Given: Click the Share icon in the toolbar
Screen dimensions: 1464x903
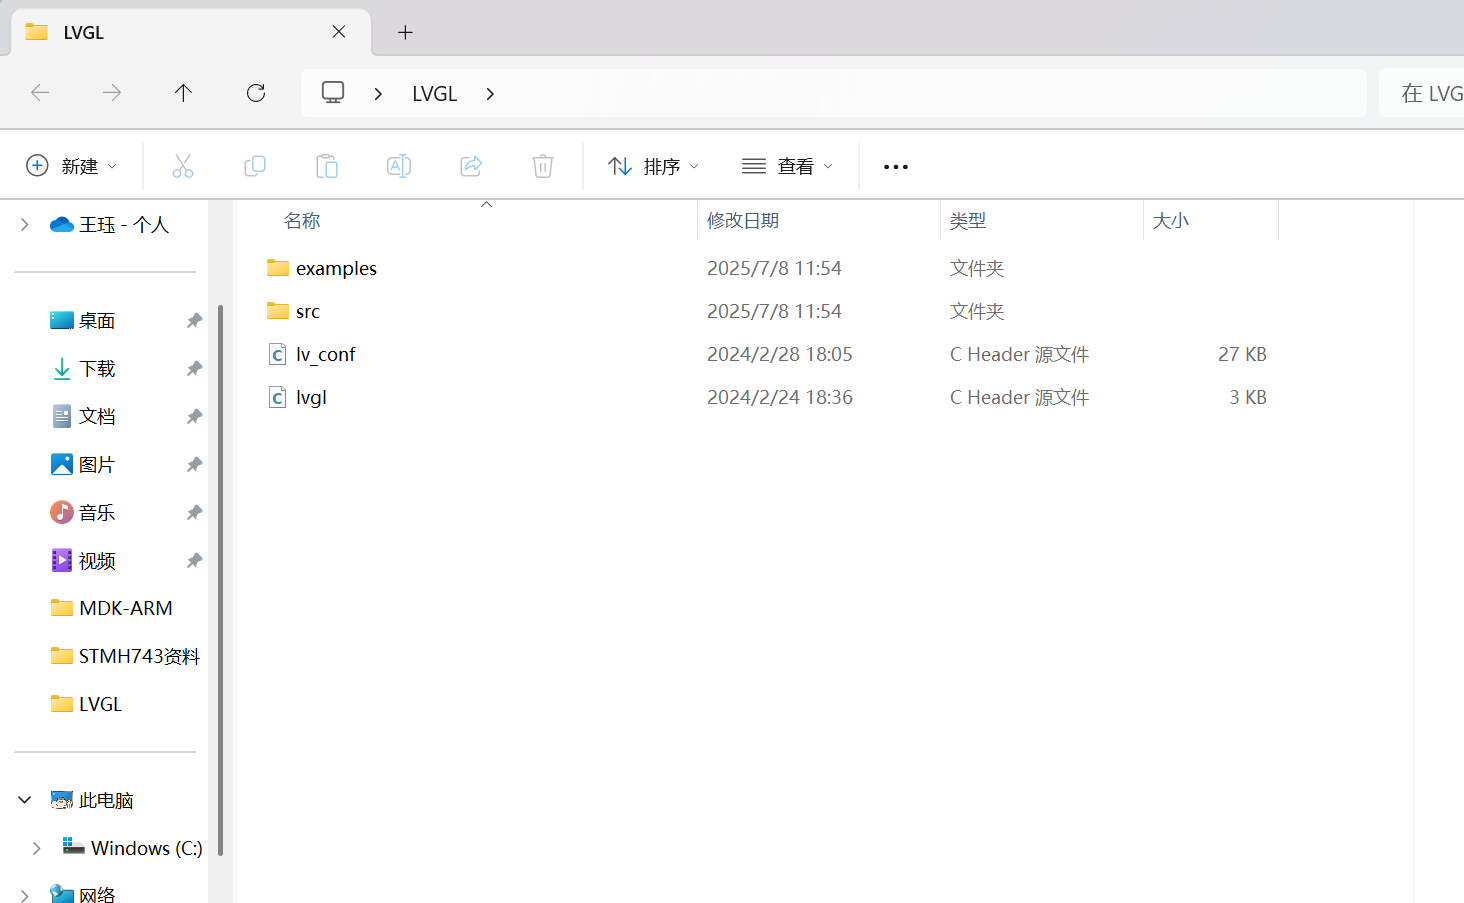Looking at the screenshot, I should pos(471,166).
